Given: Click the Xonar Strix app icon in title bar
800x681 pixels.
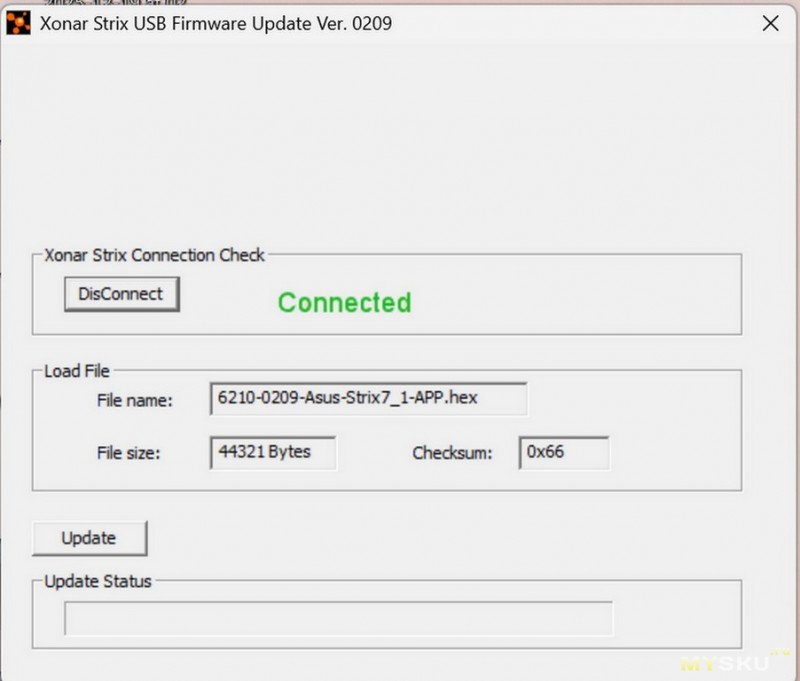Looking at the screenshot, I should tap(18, 24).
